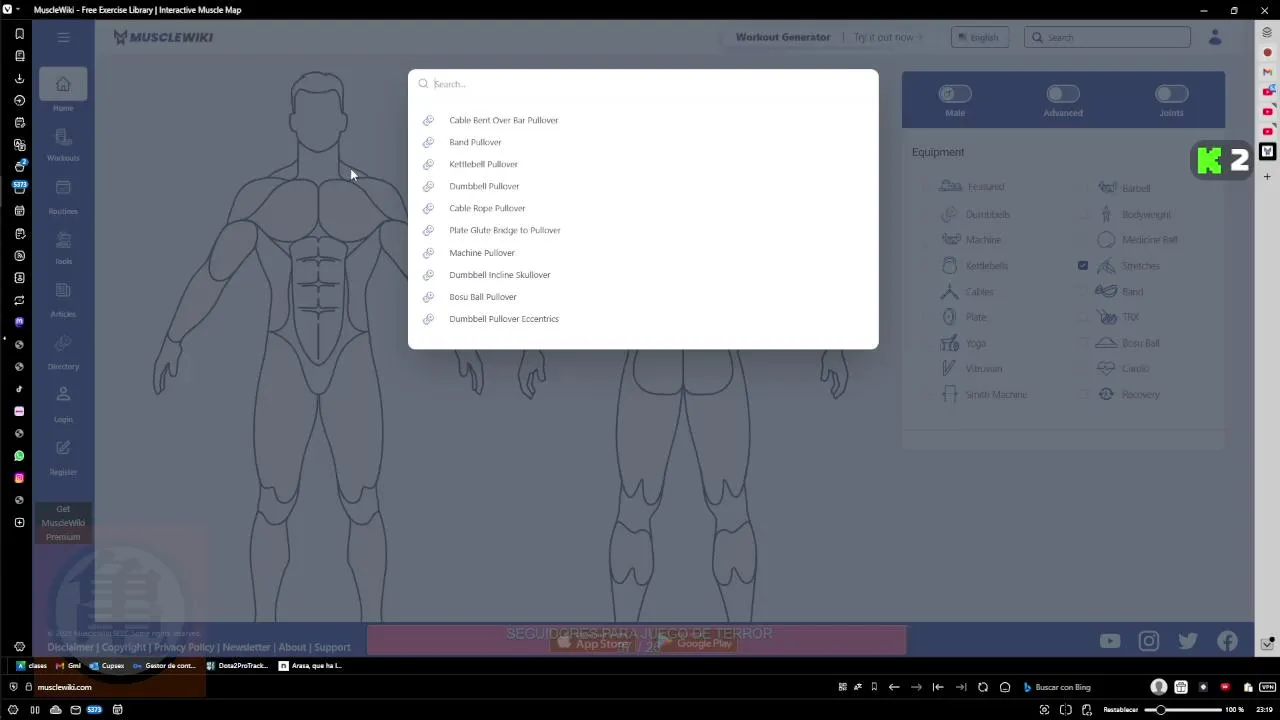Screen dimensions: 1280x720
Task: Open the Login item in sidebar
Action: pos(63,404)
